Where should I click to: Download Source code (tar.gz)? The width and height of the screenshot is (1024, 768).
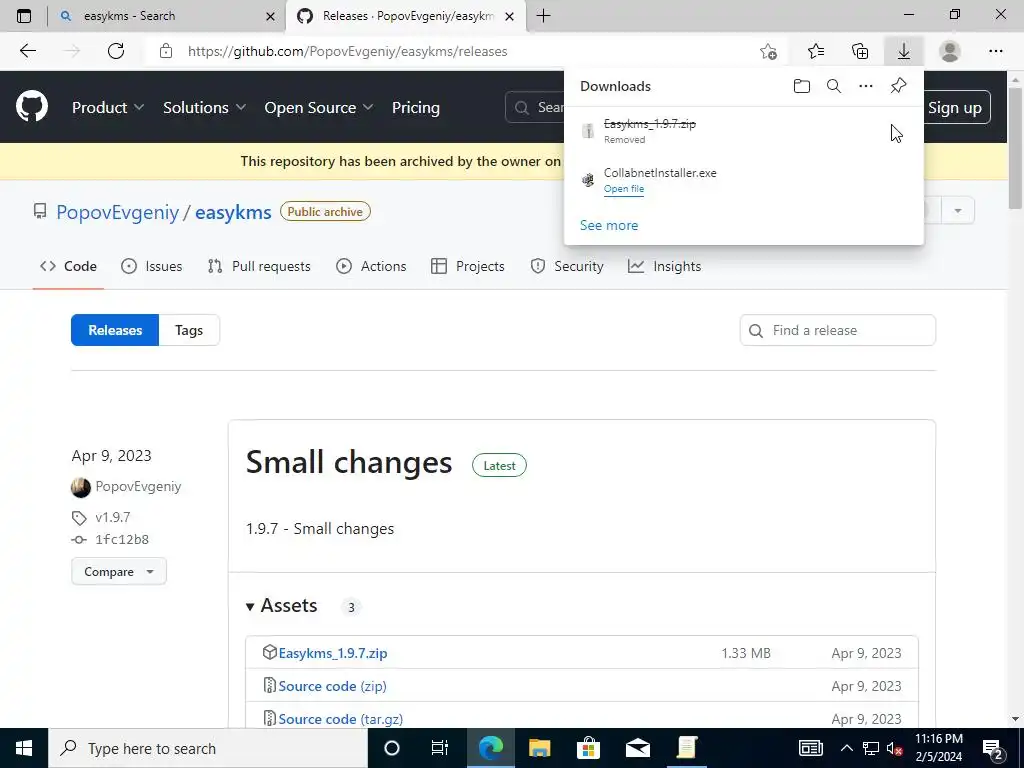pos(341,719)
